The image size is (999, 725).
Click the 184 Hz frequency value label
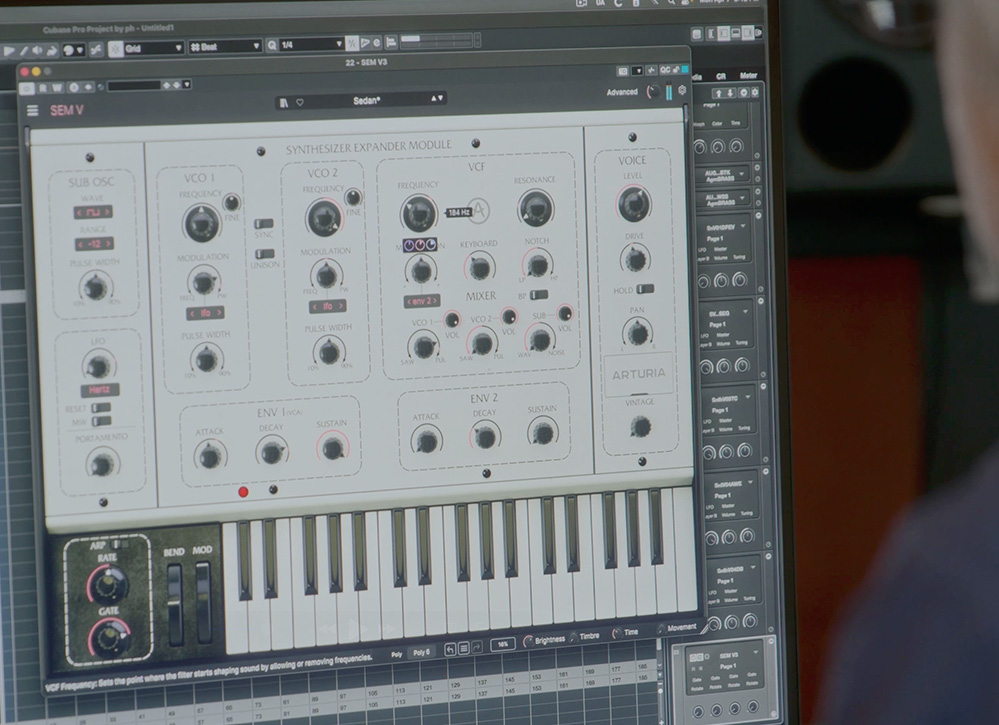point(458,213)
